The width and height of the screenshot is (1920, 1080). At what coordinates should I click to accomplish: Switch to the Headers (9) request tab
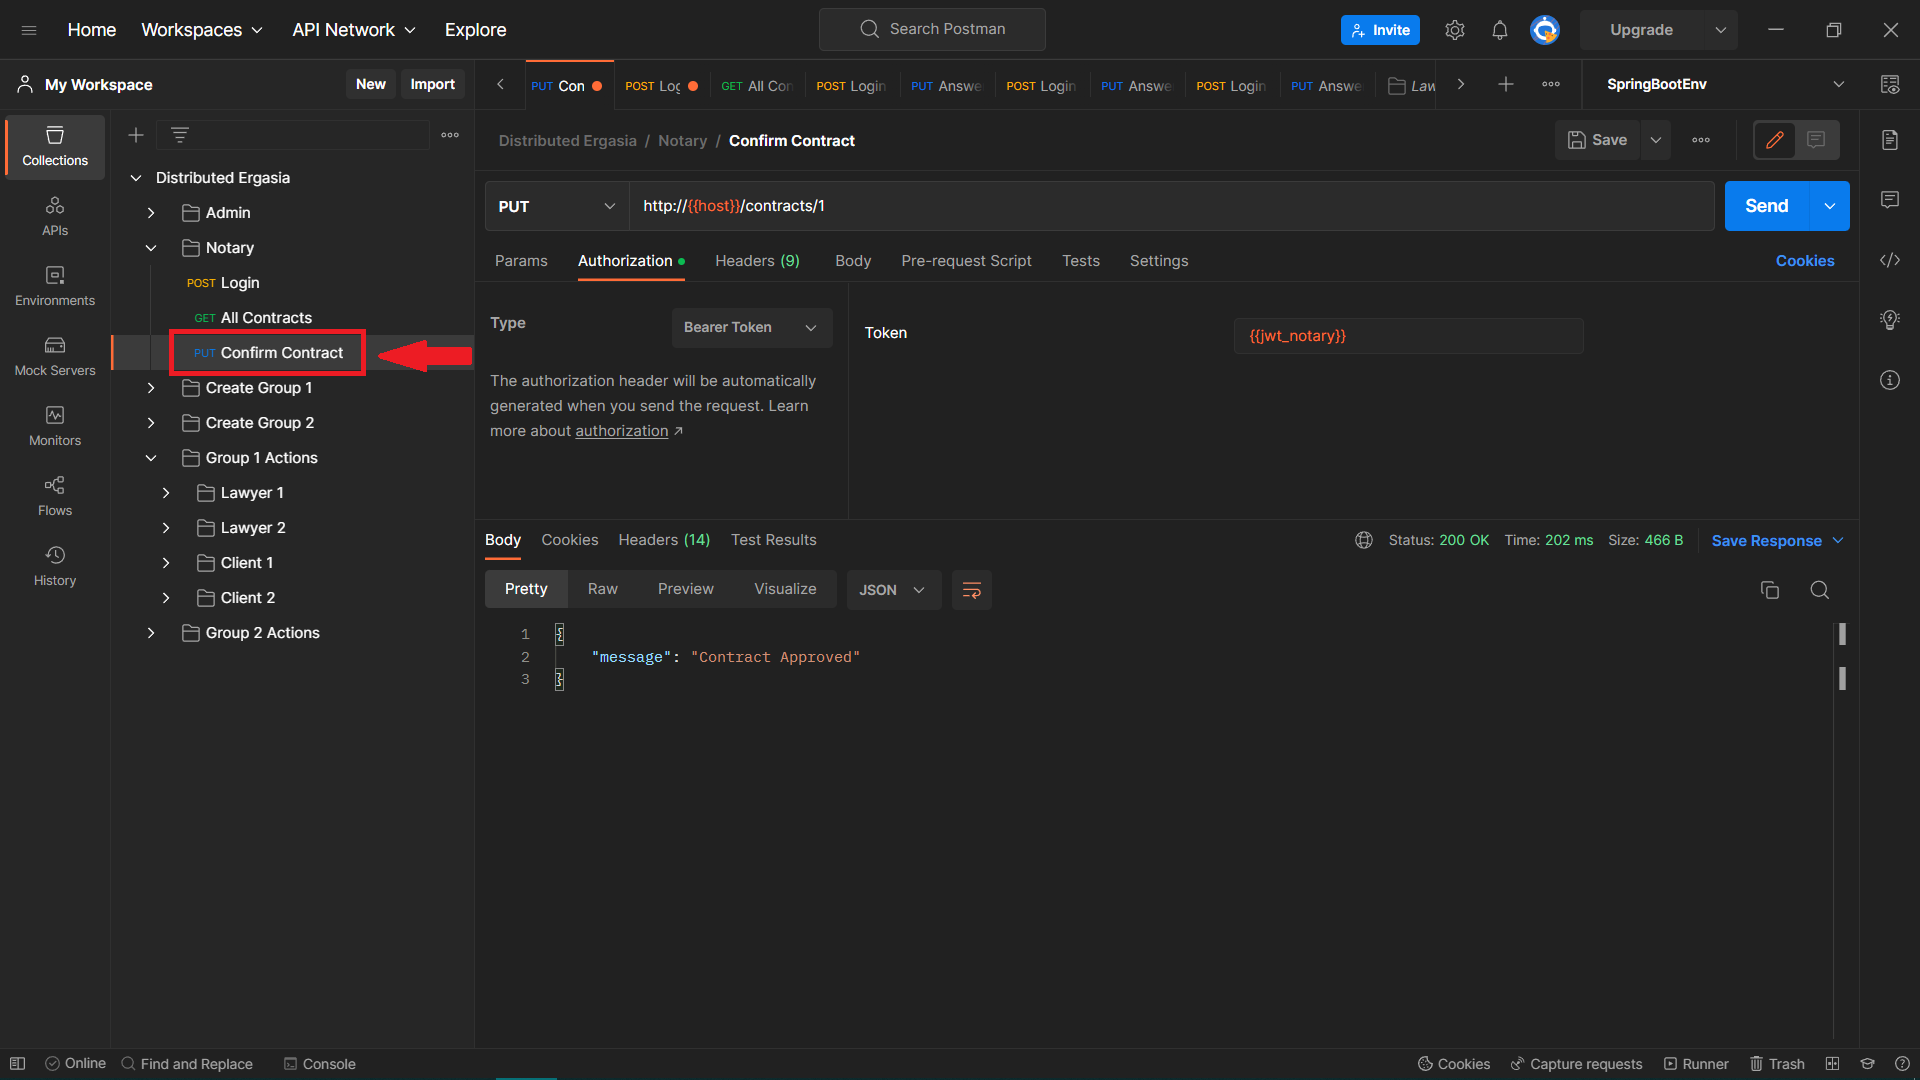[x=757, y=261]
